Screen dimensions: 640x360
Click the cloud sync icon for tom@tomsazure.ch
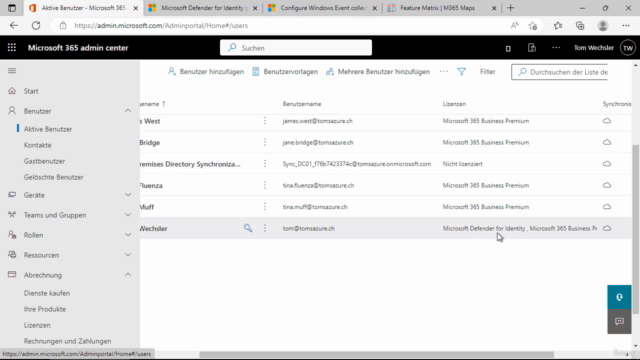[607, 228]
